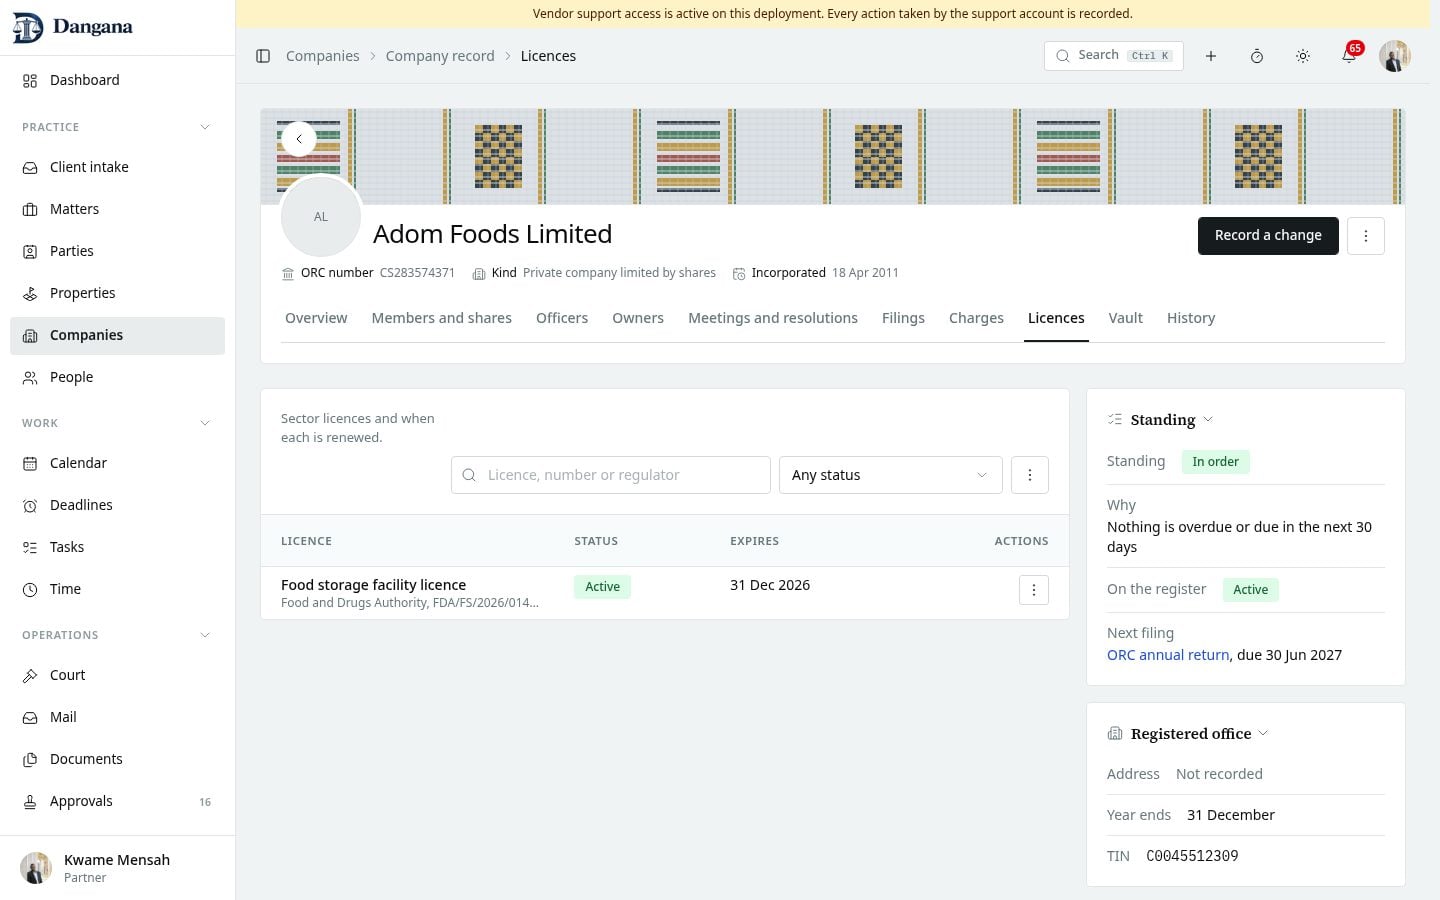This screenshot has width=1440, height=900.
Task: Go to Company record breadcrumb
Action: click(x=440, y=56)
